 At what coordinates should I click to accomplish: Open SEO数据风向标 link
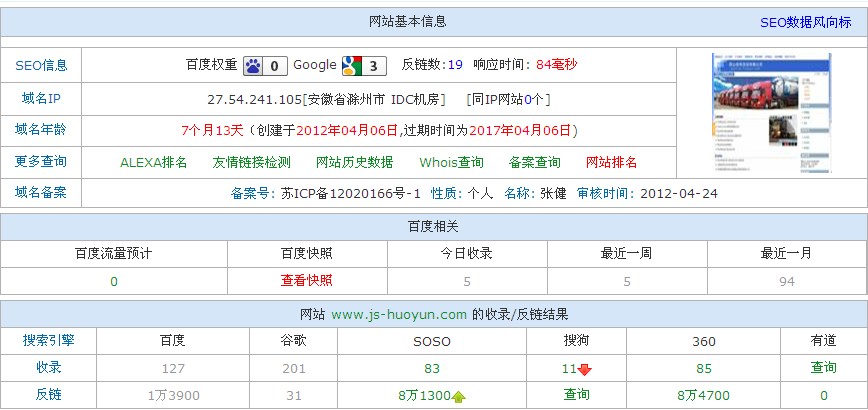(x=807, y=22)
